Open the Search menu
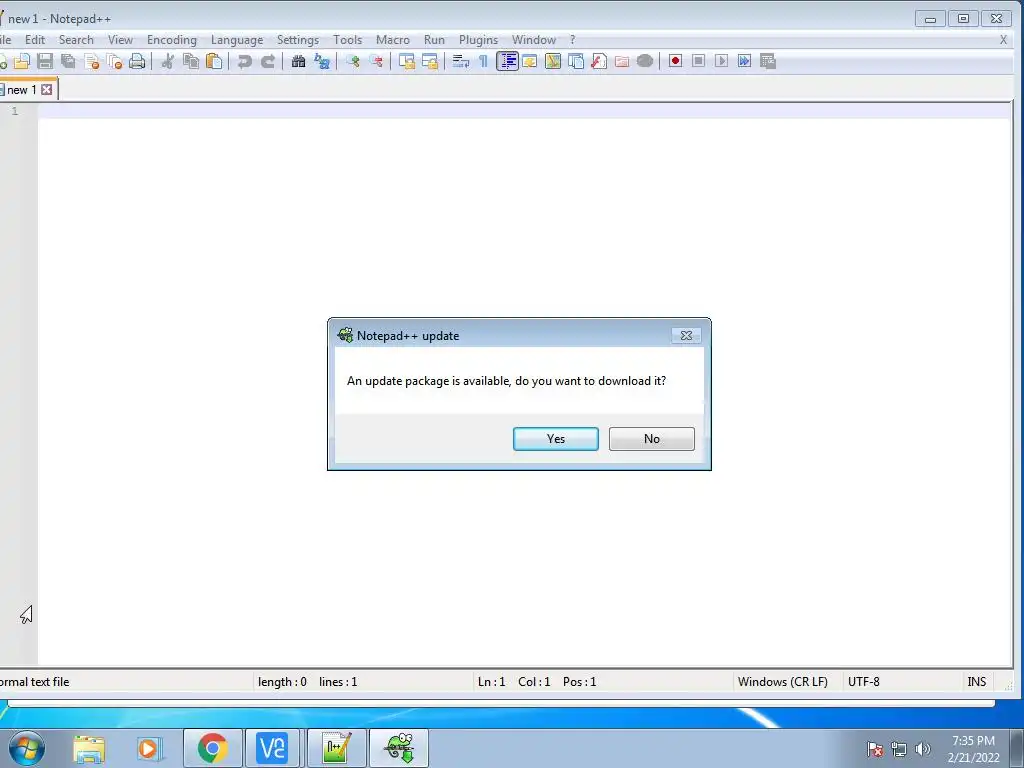The height and width of the screenshot is (768, 1024). tap(76, 40)
